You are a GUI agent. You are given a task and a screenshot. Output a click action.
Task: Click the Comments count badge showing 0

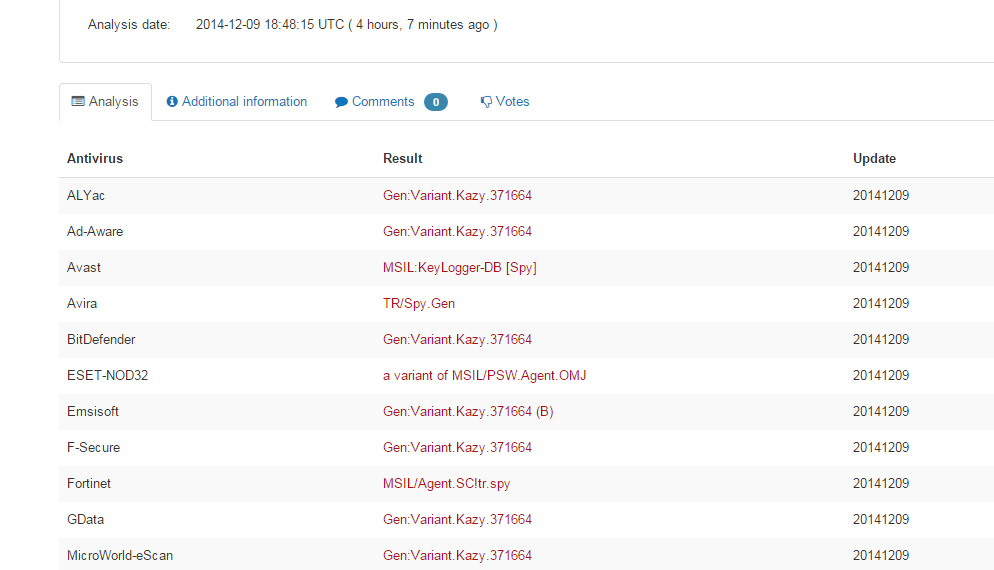click(x=436, y=102)
